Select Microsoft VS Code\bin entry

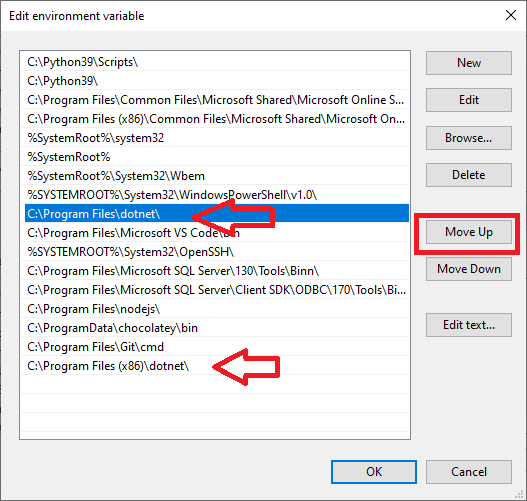[215, 233]
